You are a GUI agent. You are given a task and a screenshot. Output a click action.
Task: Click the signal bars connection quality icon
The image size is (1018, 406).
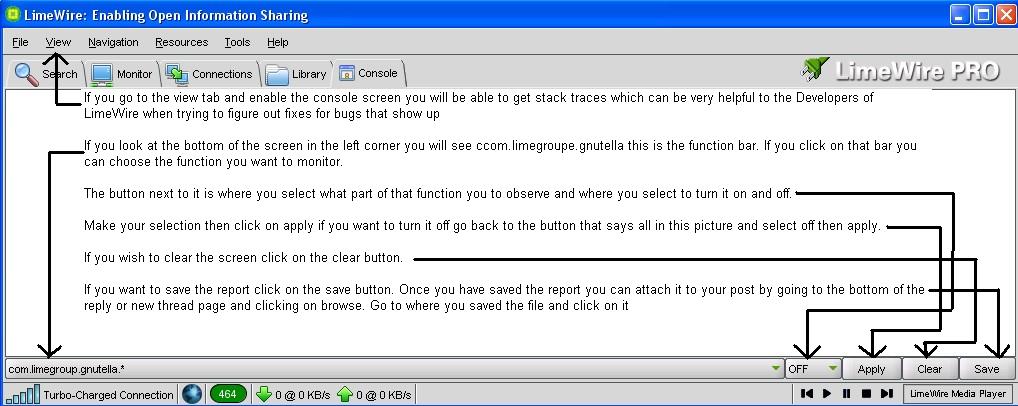pos(23,394)
